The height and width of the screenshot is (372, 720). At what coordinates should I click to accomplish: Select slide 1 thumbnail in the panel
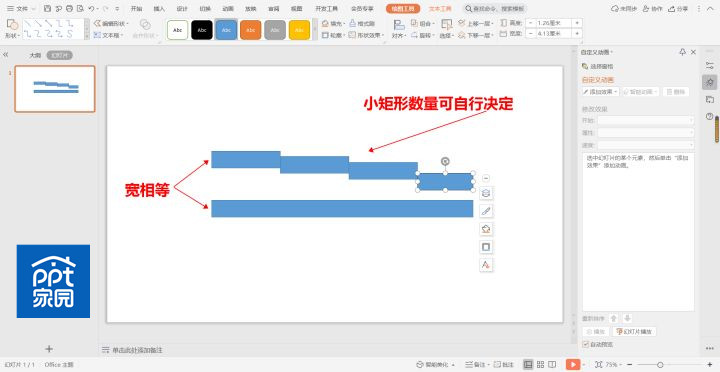[x=55, y=89]
